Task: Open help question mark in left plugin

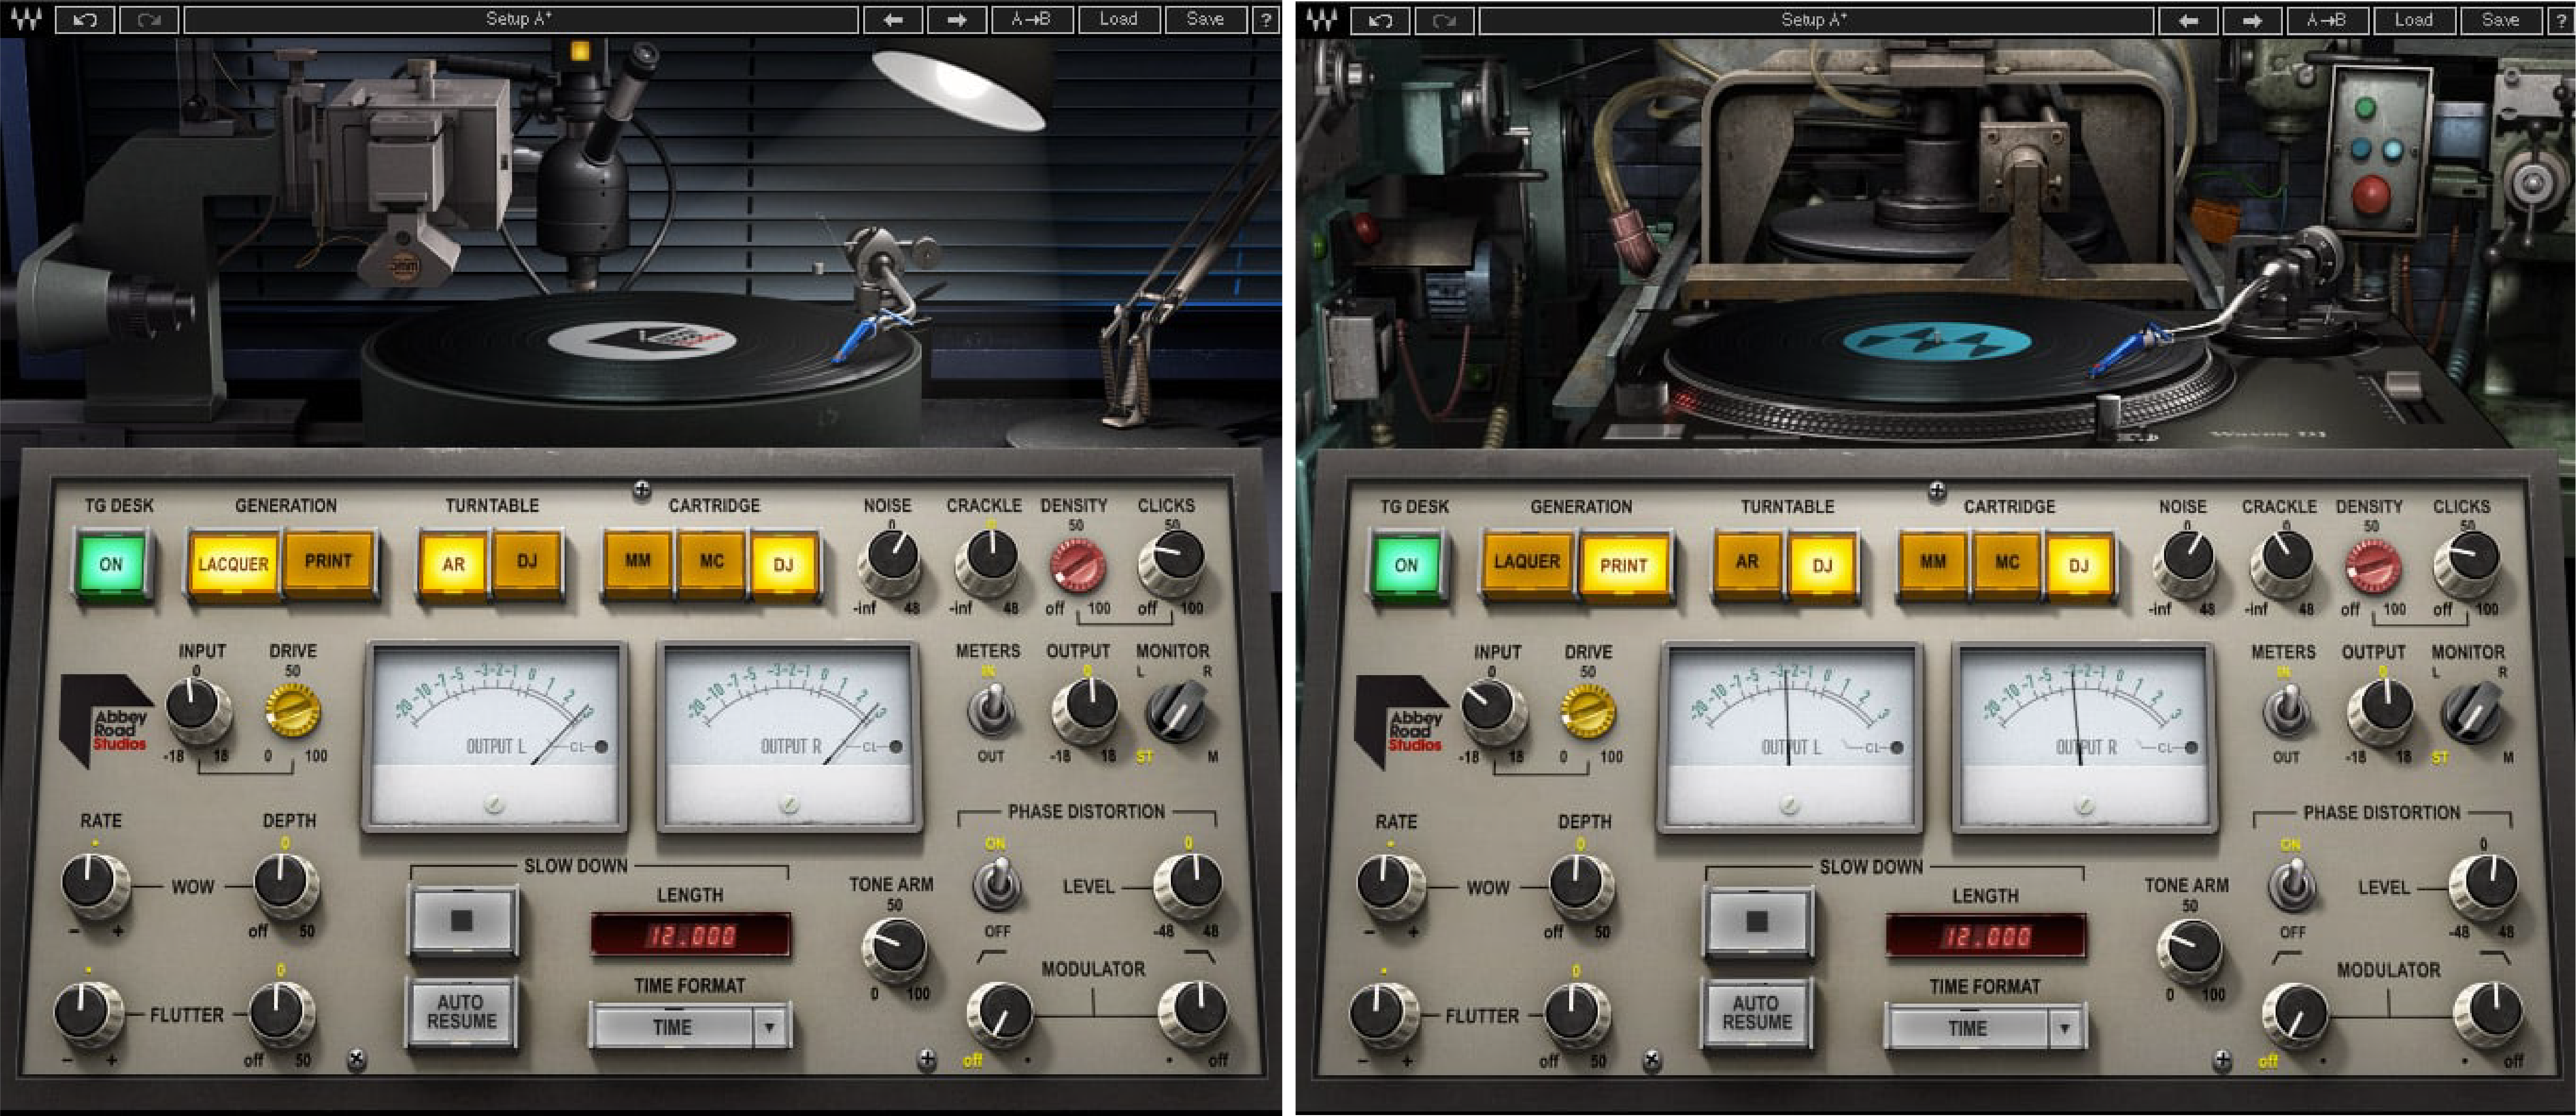Action: click(x=1266, y=19)
